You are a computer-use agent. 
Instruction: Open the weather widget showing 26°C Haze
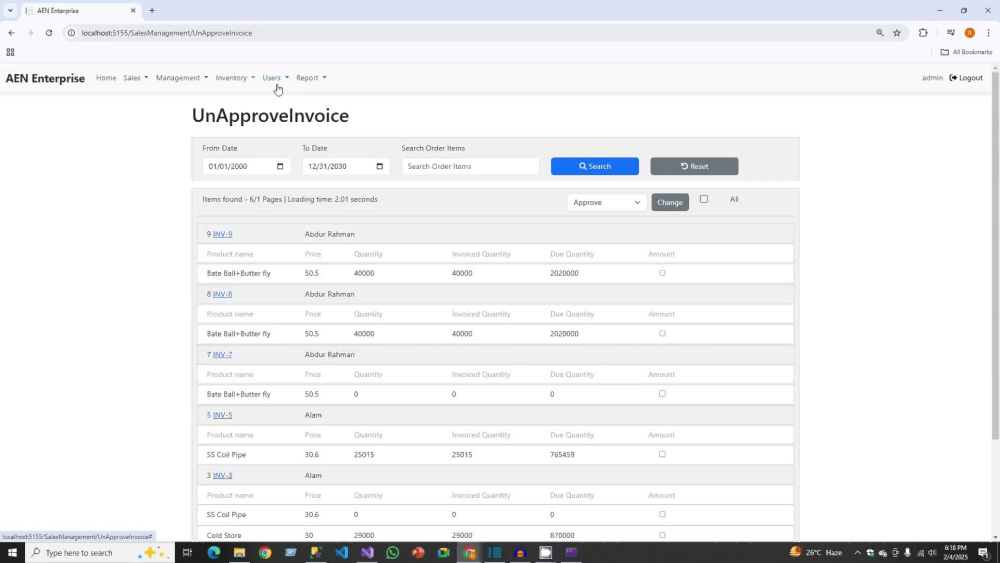[x=816, y=552]
